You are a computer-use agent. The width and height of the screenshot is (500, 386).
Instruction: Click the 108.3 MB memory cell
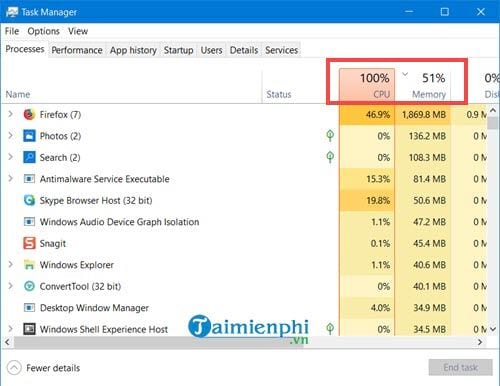tap(423, 157)
